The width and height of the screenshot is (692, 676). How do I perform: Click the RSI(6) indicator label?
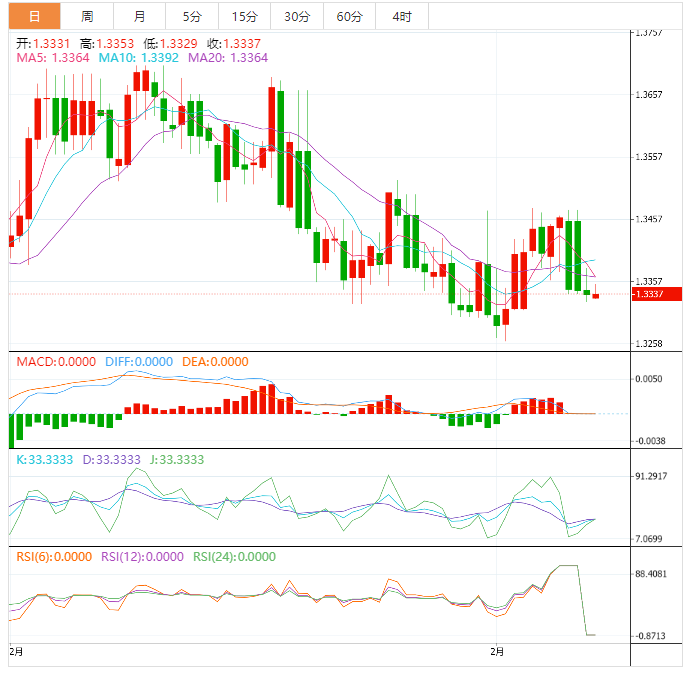53,557
